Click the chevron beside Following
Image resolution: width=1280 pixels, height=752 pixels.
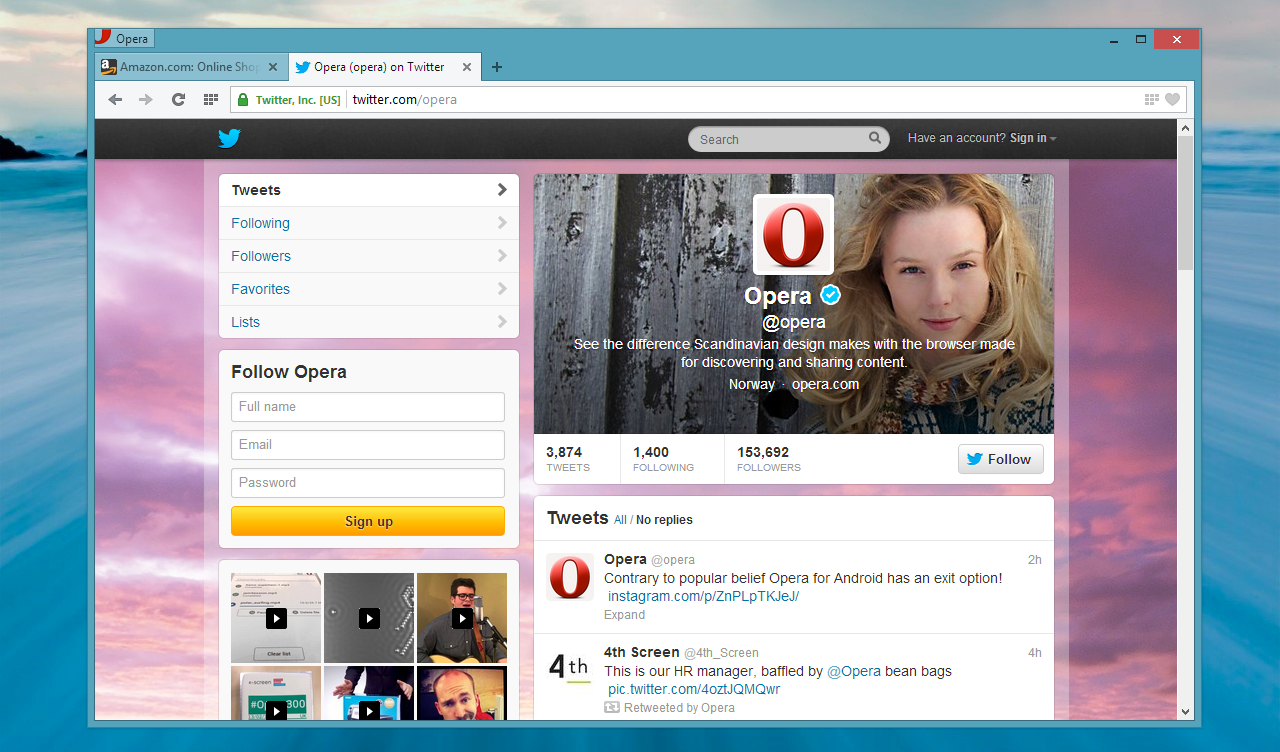coord(502,223)
